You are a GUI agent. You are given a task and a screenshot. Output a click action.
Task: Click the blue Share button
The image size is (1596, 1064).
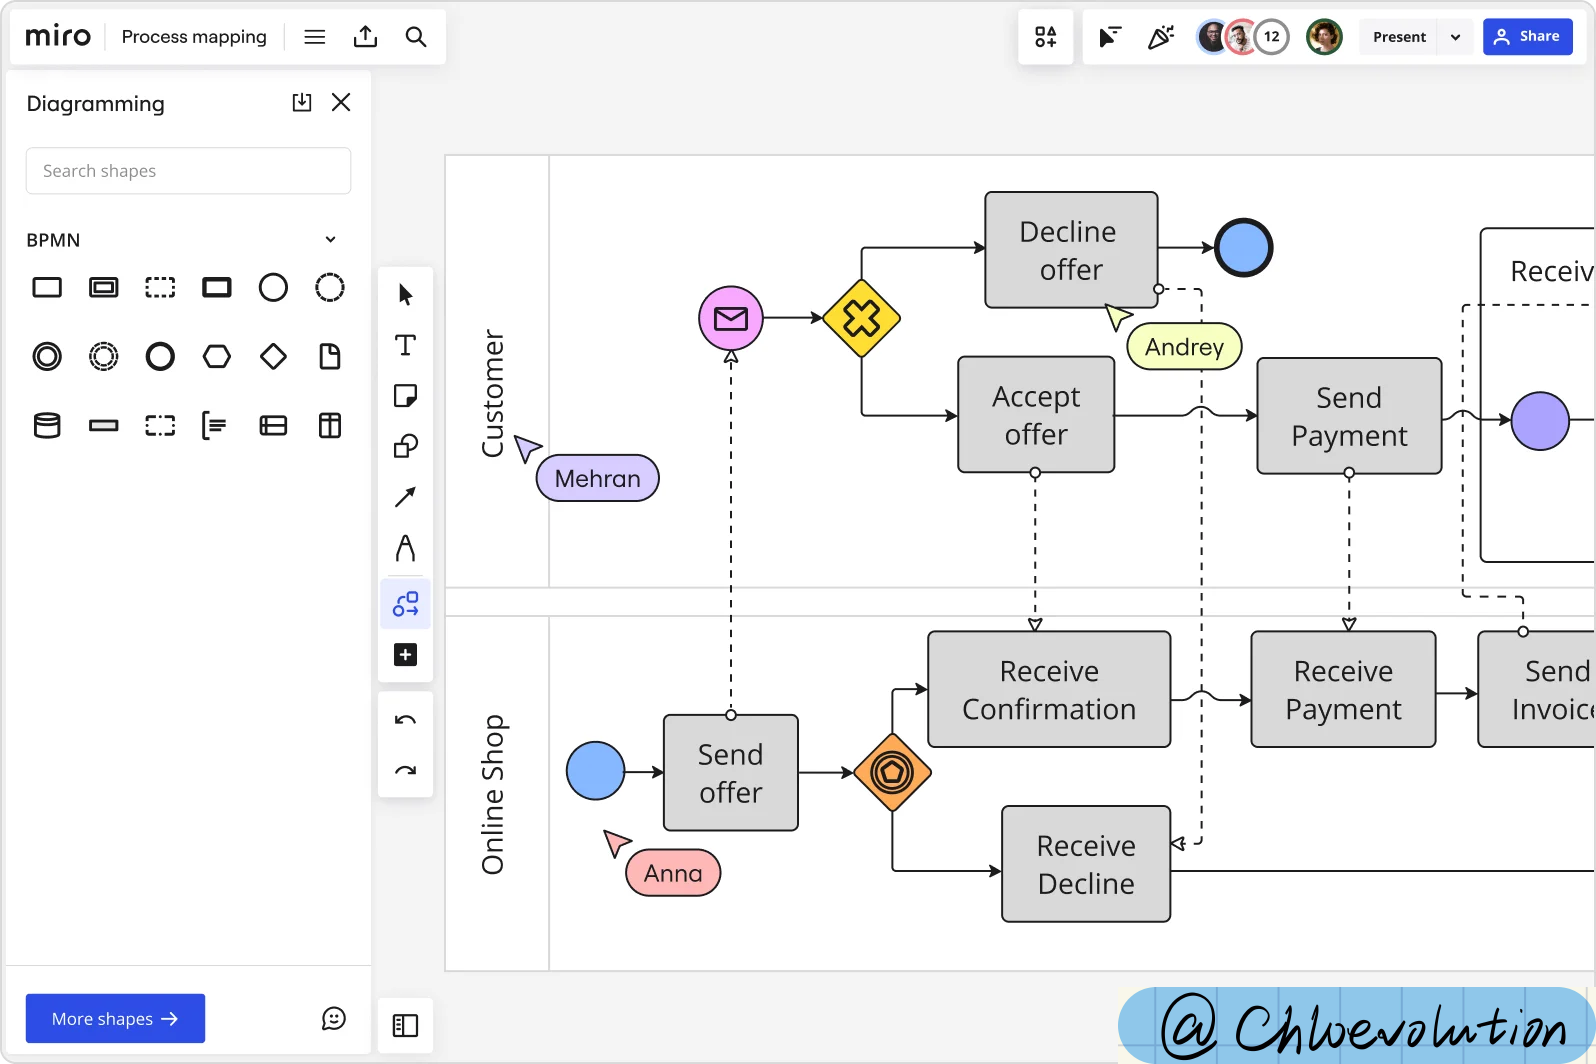(x=1527, y=37)
